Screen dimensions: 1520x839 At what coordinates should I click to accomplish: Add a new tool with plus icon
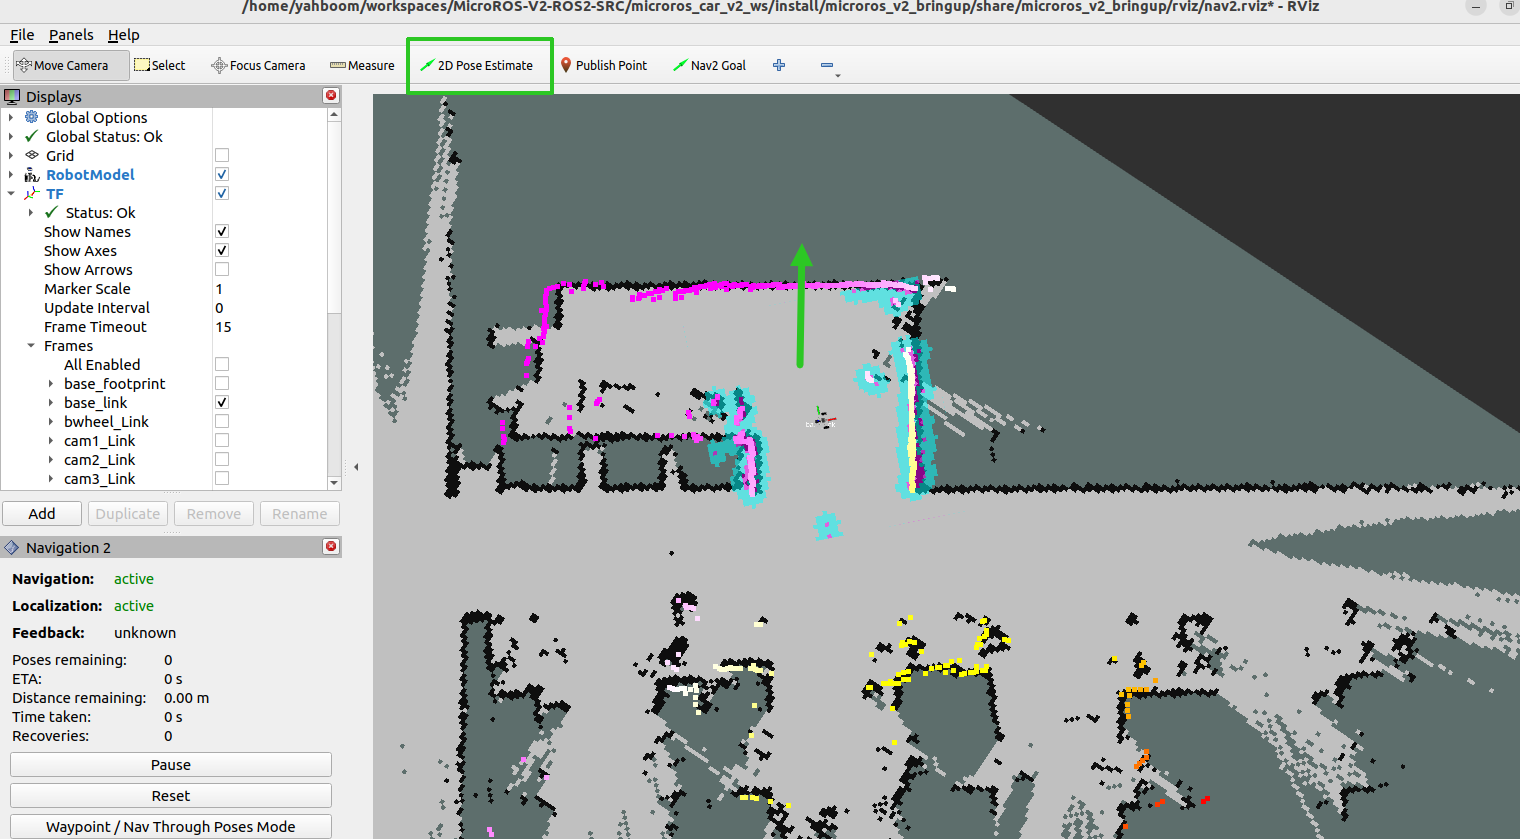pyautogui.click(x=779, y=65)
